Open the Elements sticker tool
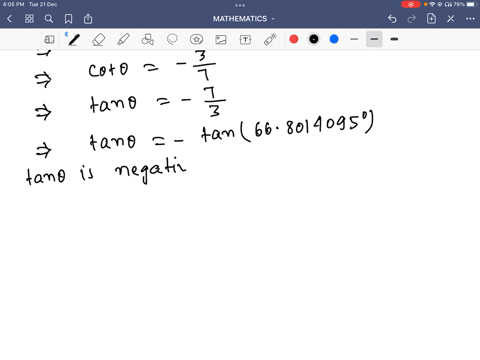The width and height of the screenshot is (480, 360). coord(196,39)
